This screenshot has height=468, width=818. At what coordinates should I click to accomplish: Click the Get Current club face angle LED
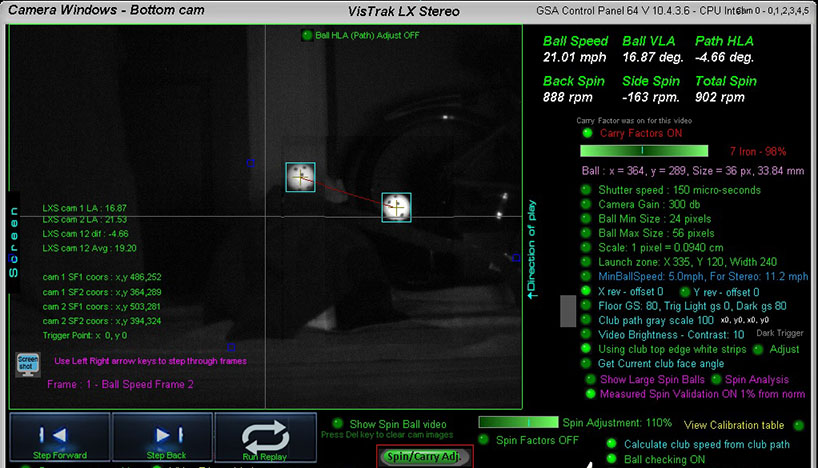[x=586, y=363]
